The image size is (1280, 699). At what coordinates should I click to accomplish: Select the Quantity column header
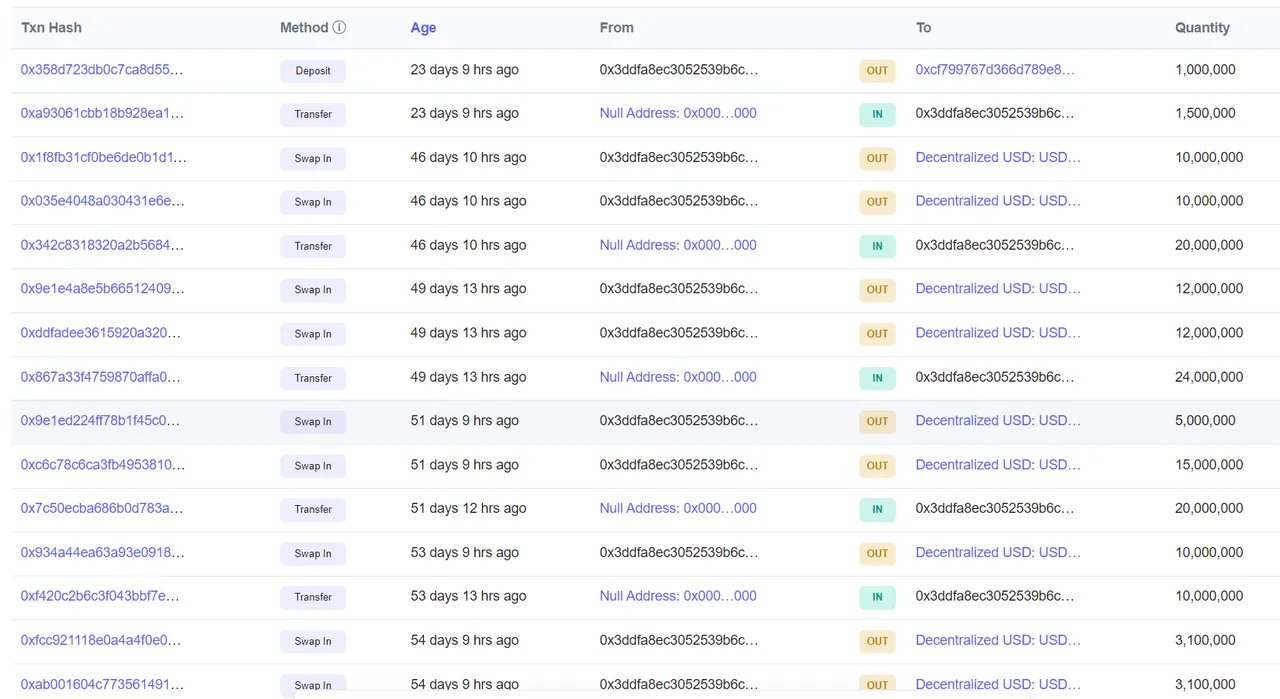point(1202,27)
